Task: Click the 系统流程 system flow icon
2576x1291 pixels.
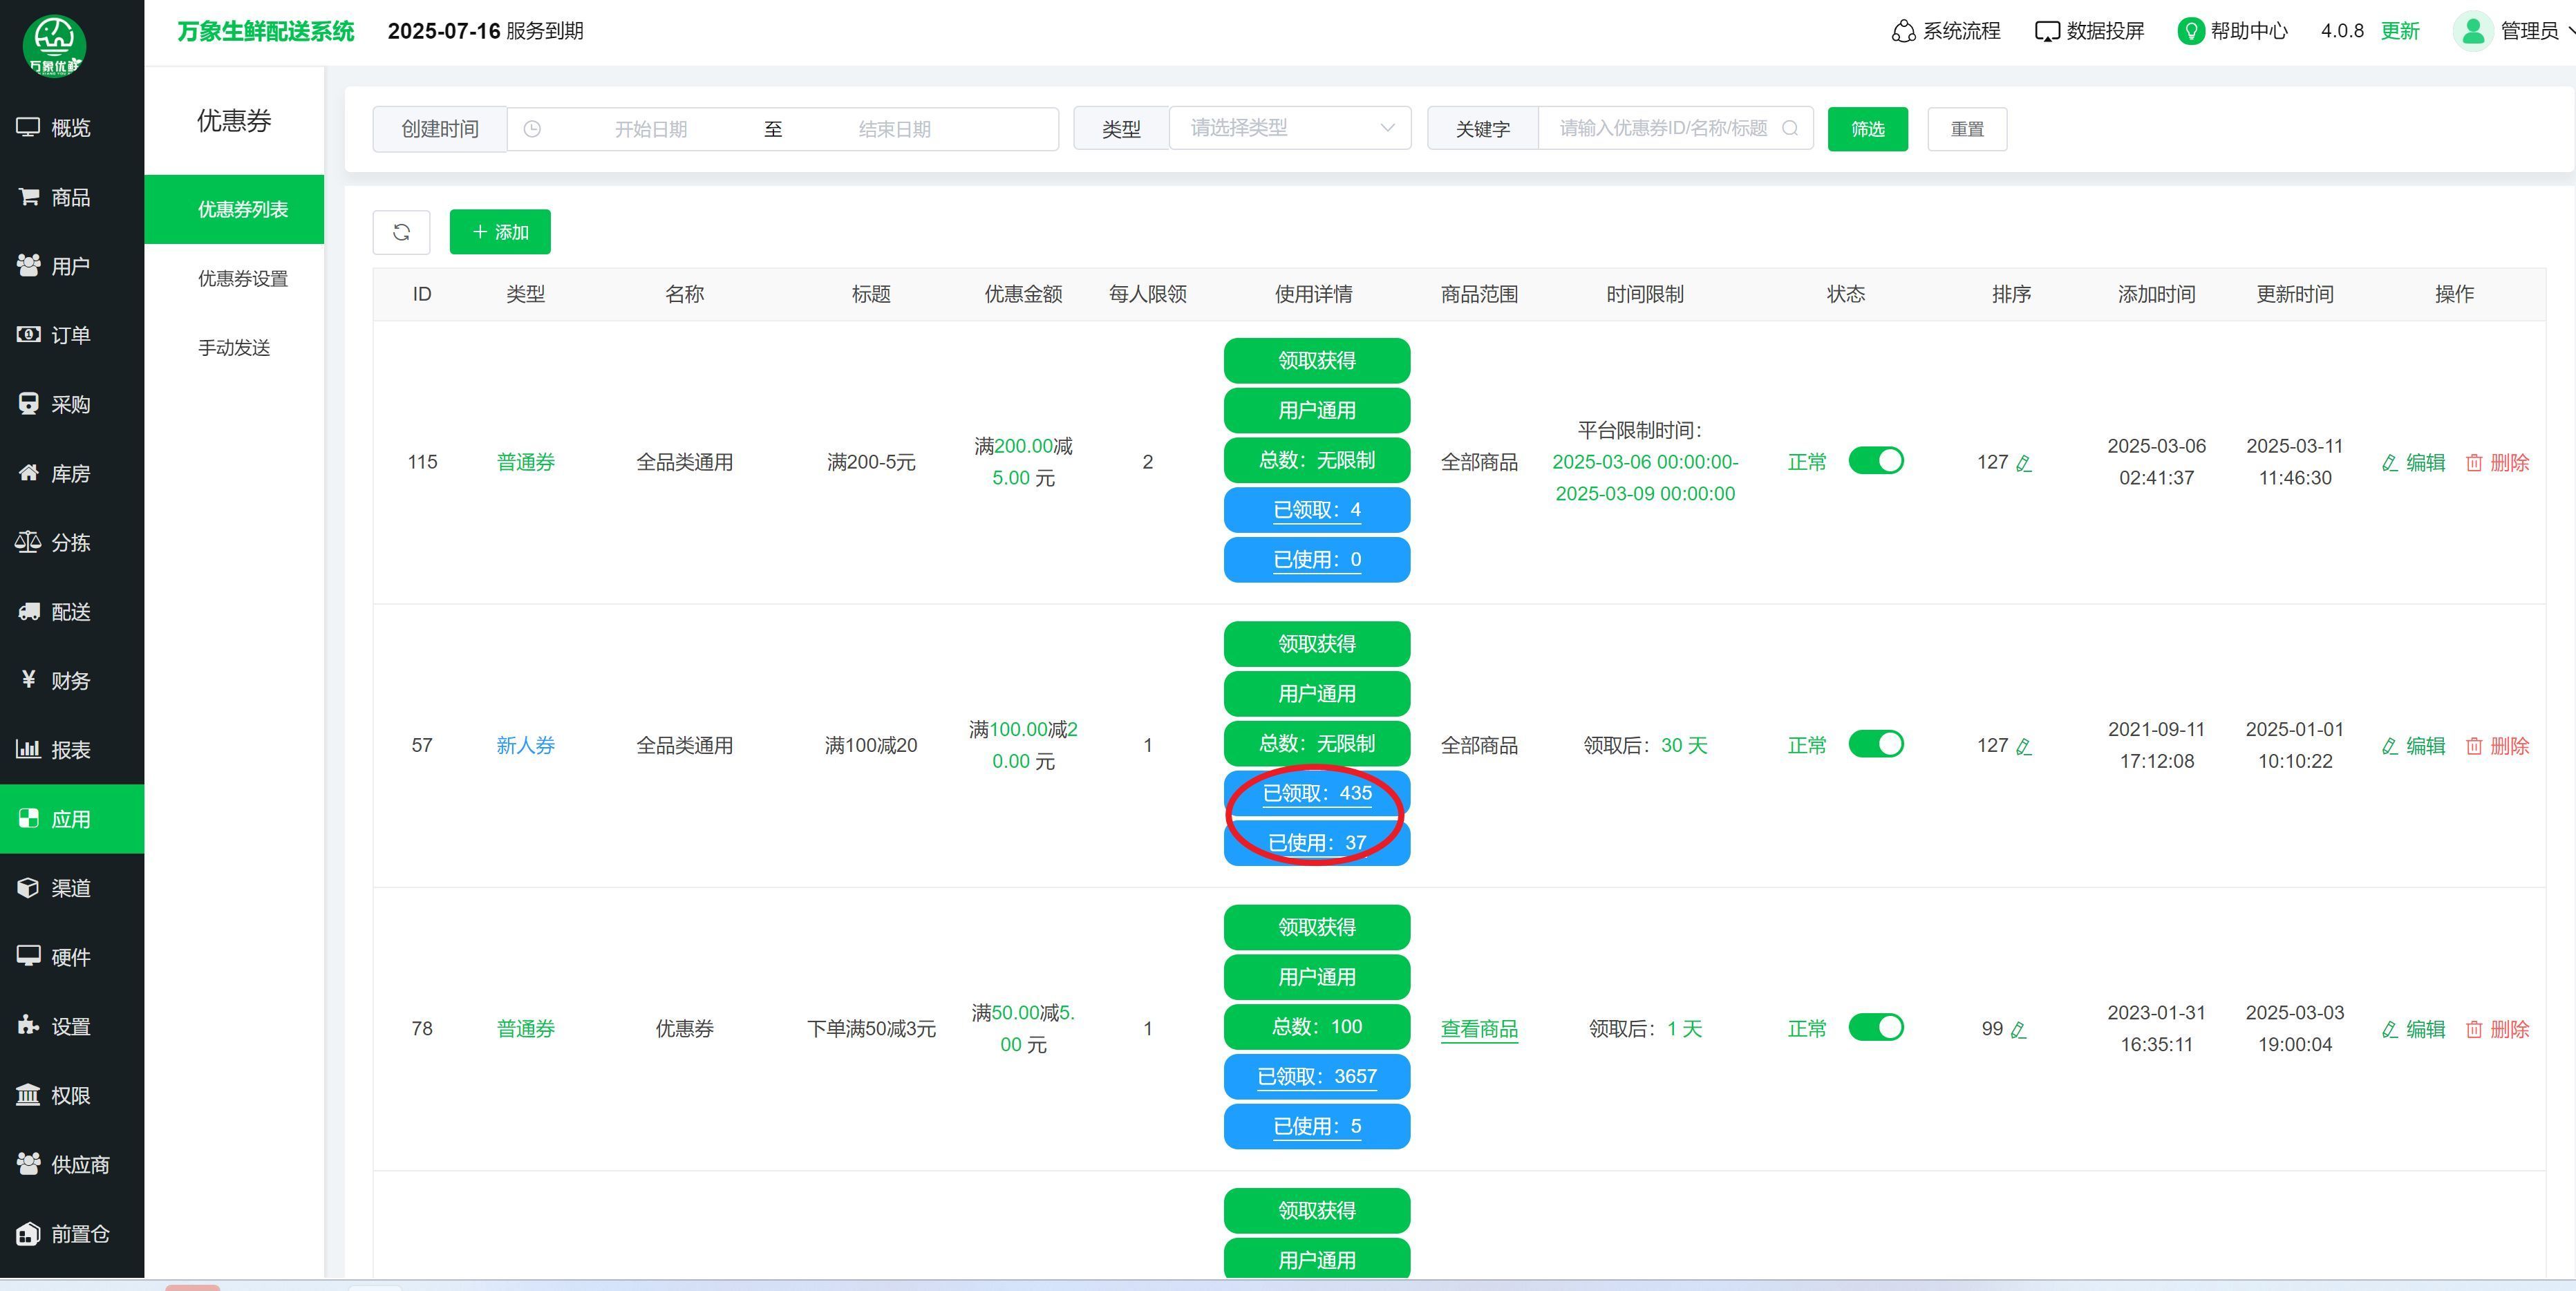Action: 1903,31
